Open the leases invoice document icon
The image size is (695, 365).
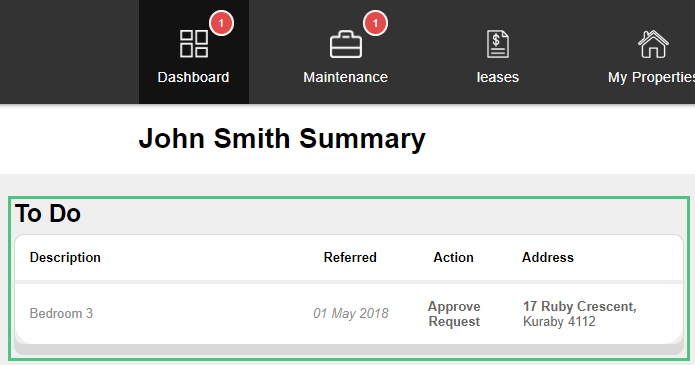click(498, 44)
